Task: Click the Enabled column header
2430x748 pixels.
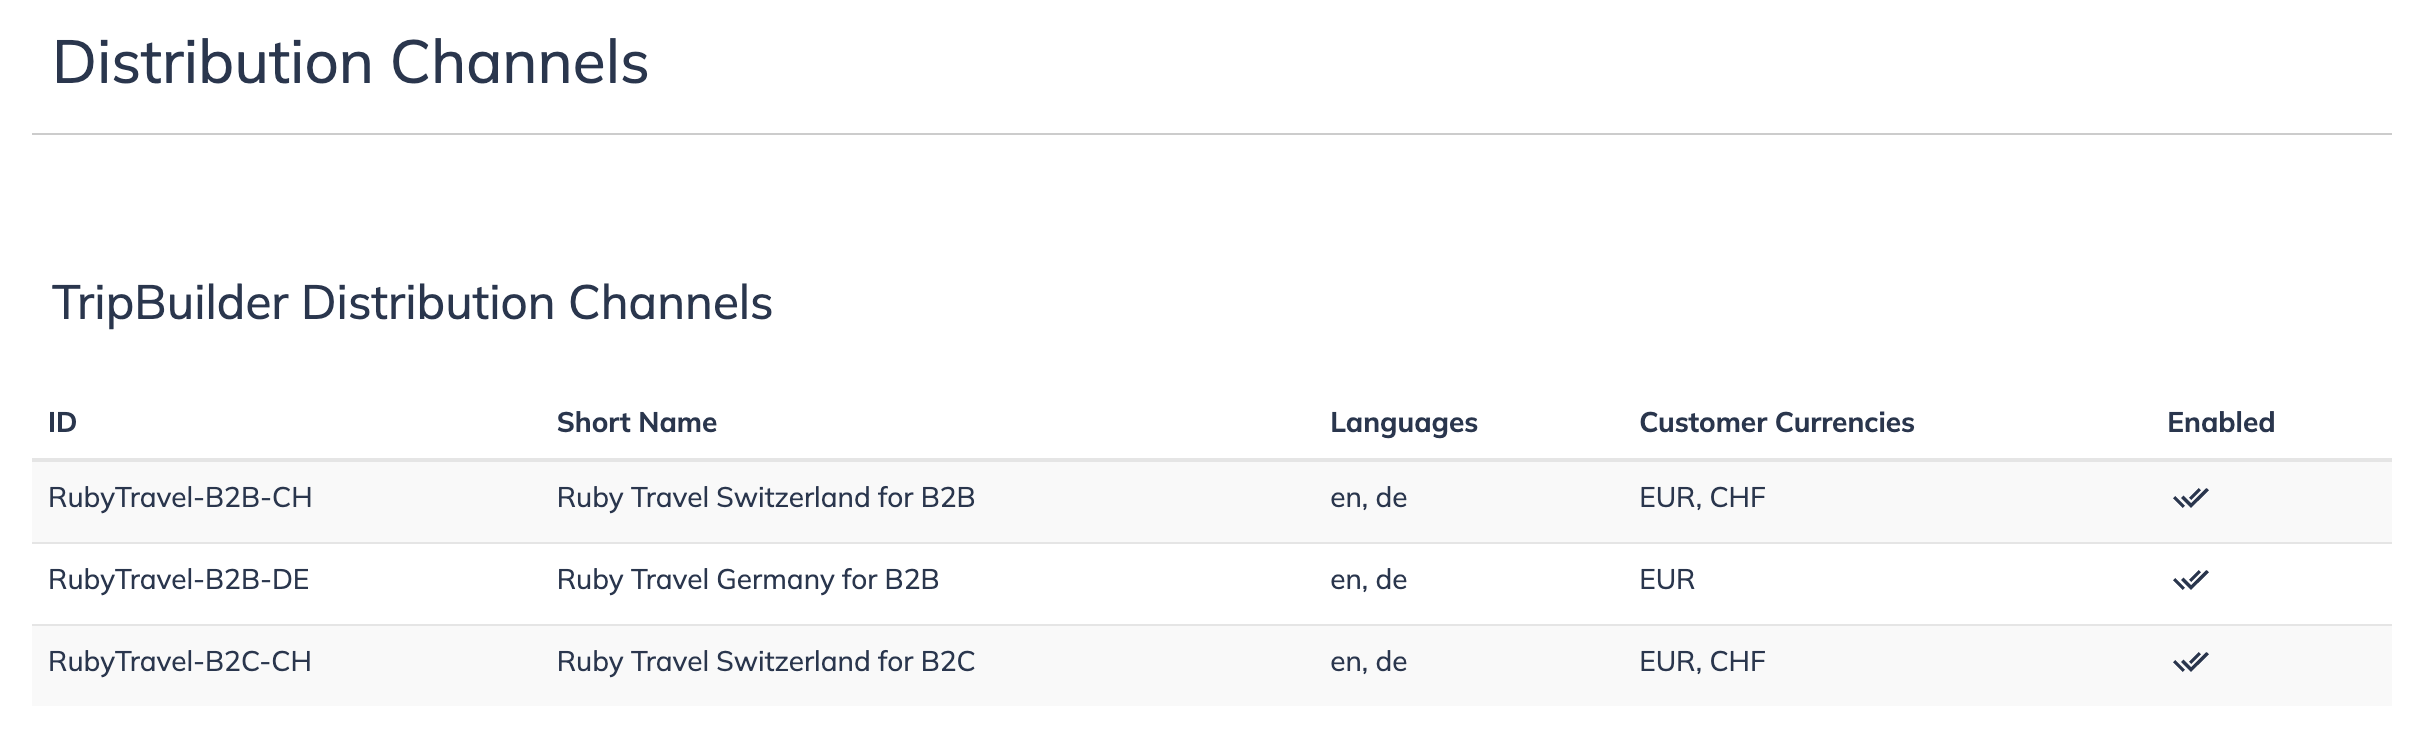Action: (x=2221, y=422)
